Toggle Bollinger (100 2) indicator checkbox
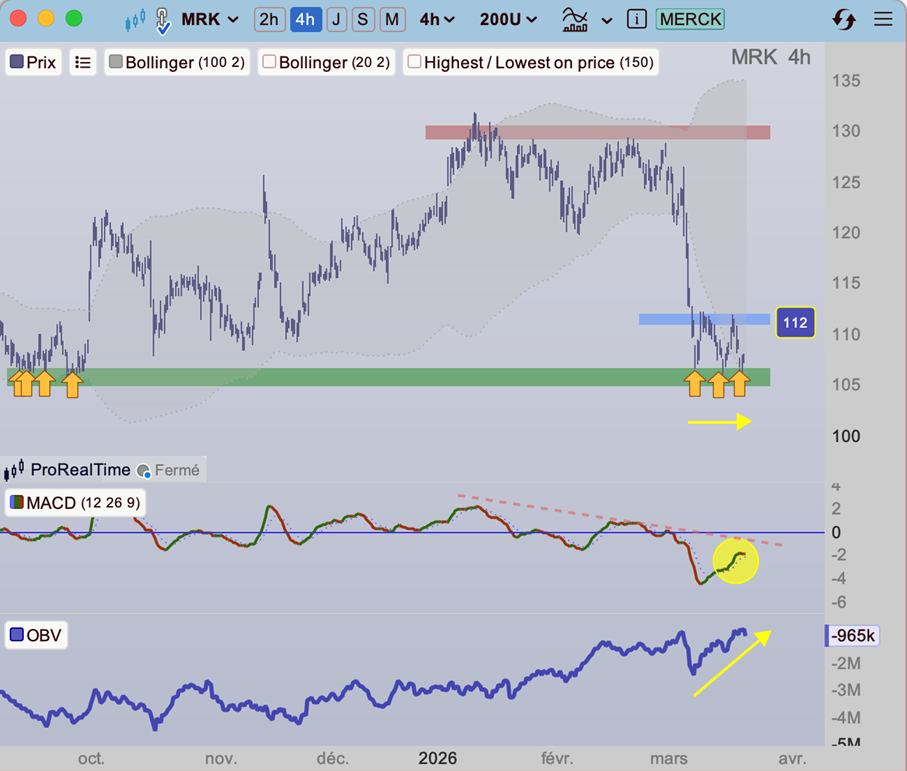This screenshot has height=771, width=907. [116, 62]
